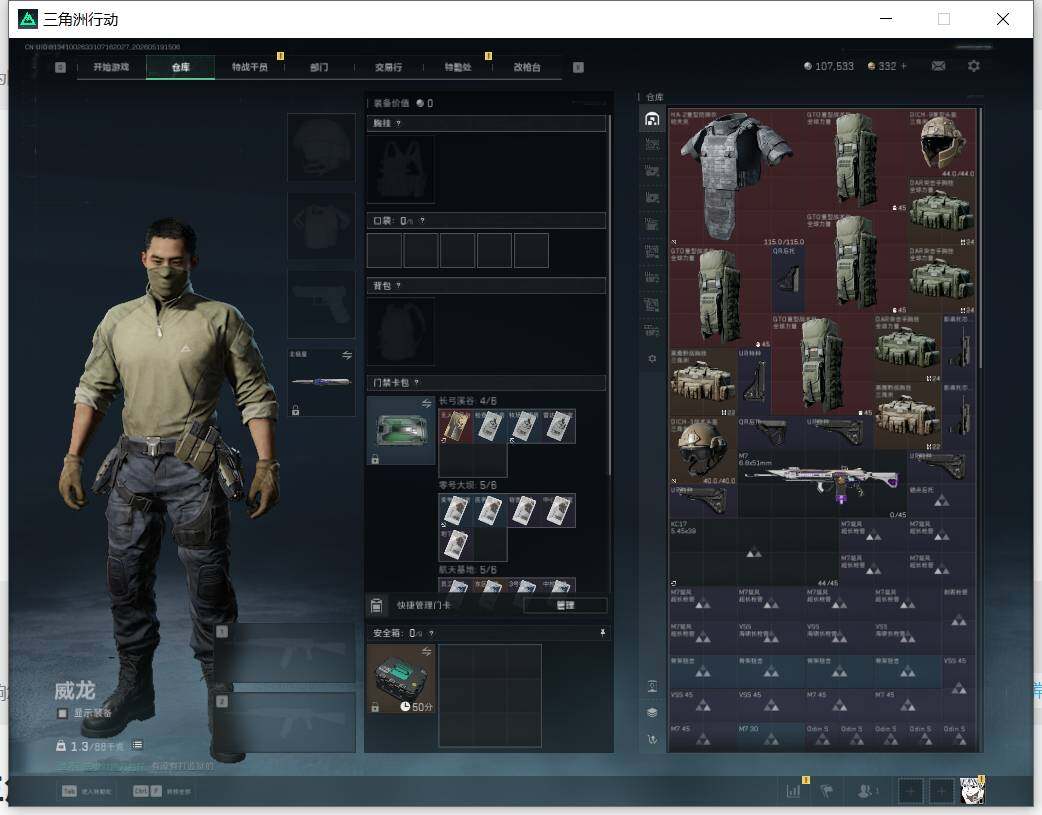Select the red keycard under 长弓溪谷

pyautogui.click(x=456, y=426)
